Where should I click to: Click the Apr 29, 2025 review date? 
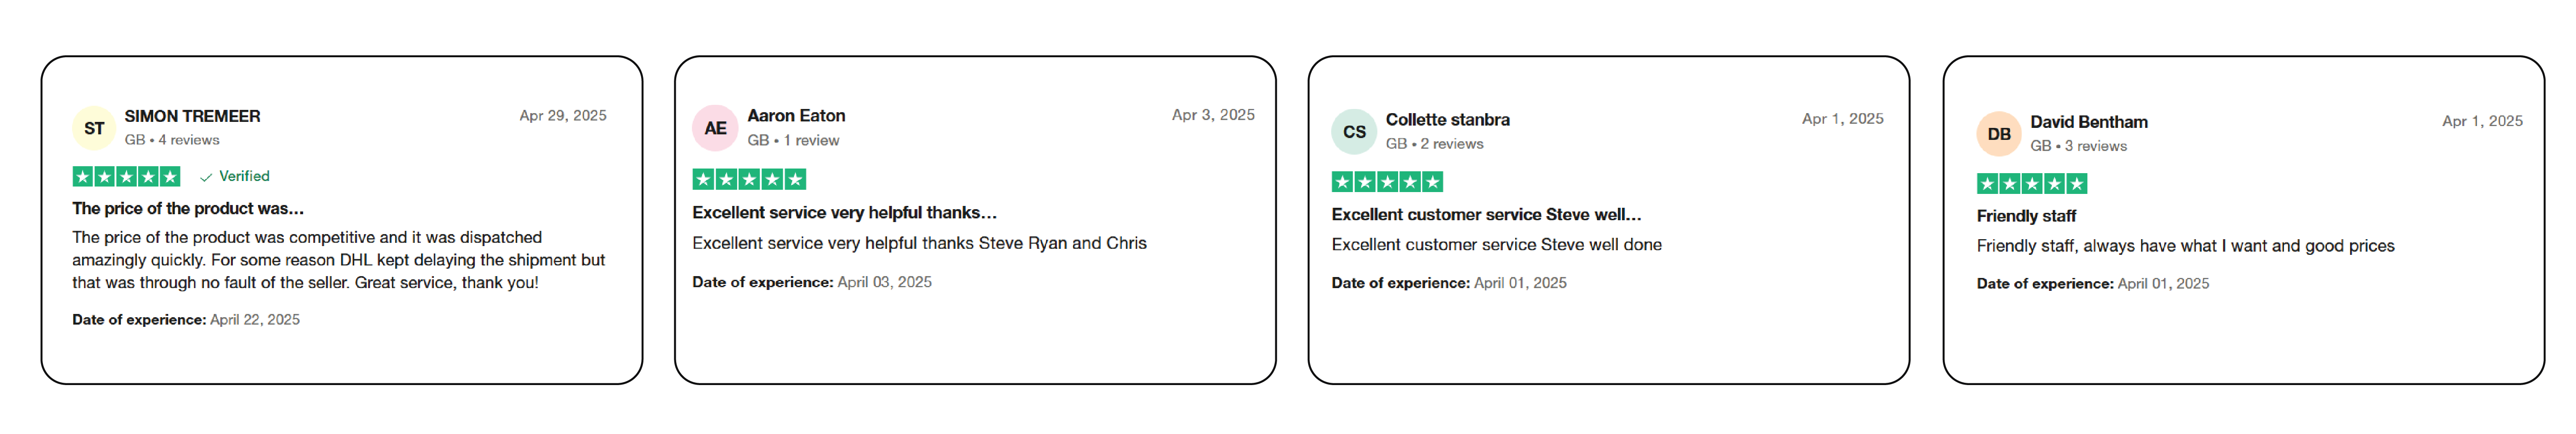tap(563, 116)
